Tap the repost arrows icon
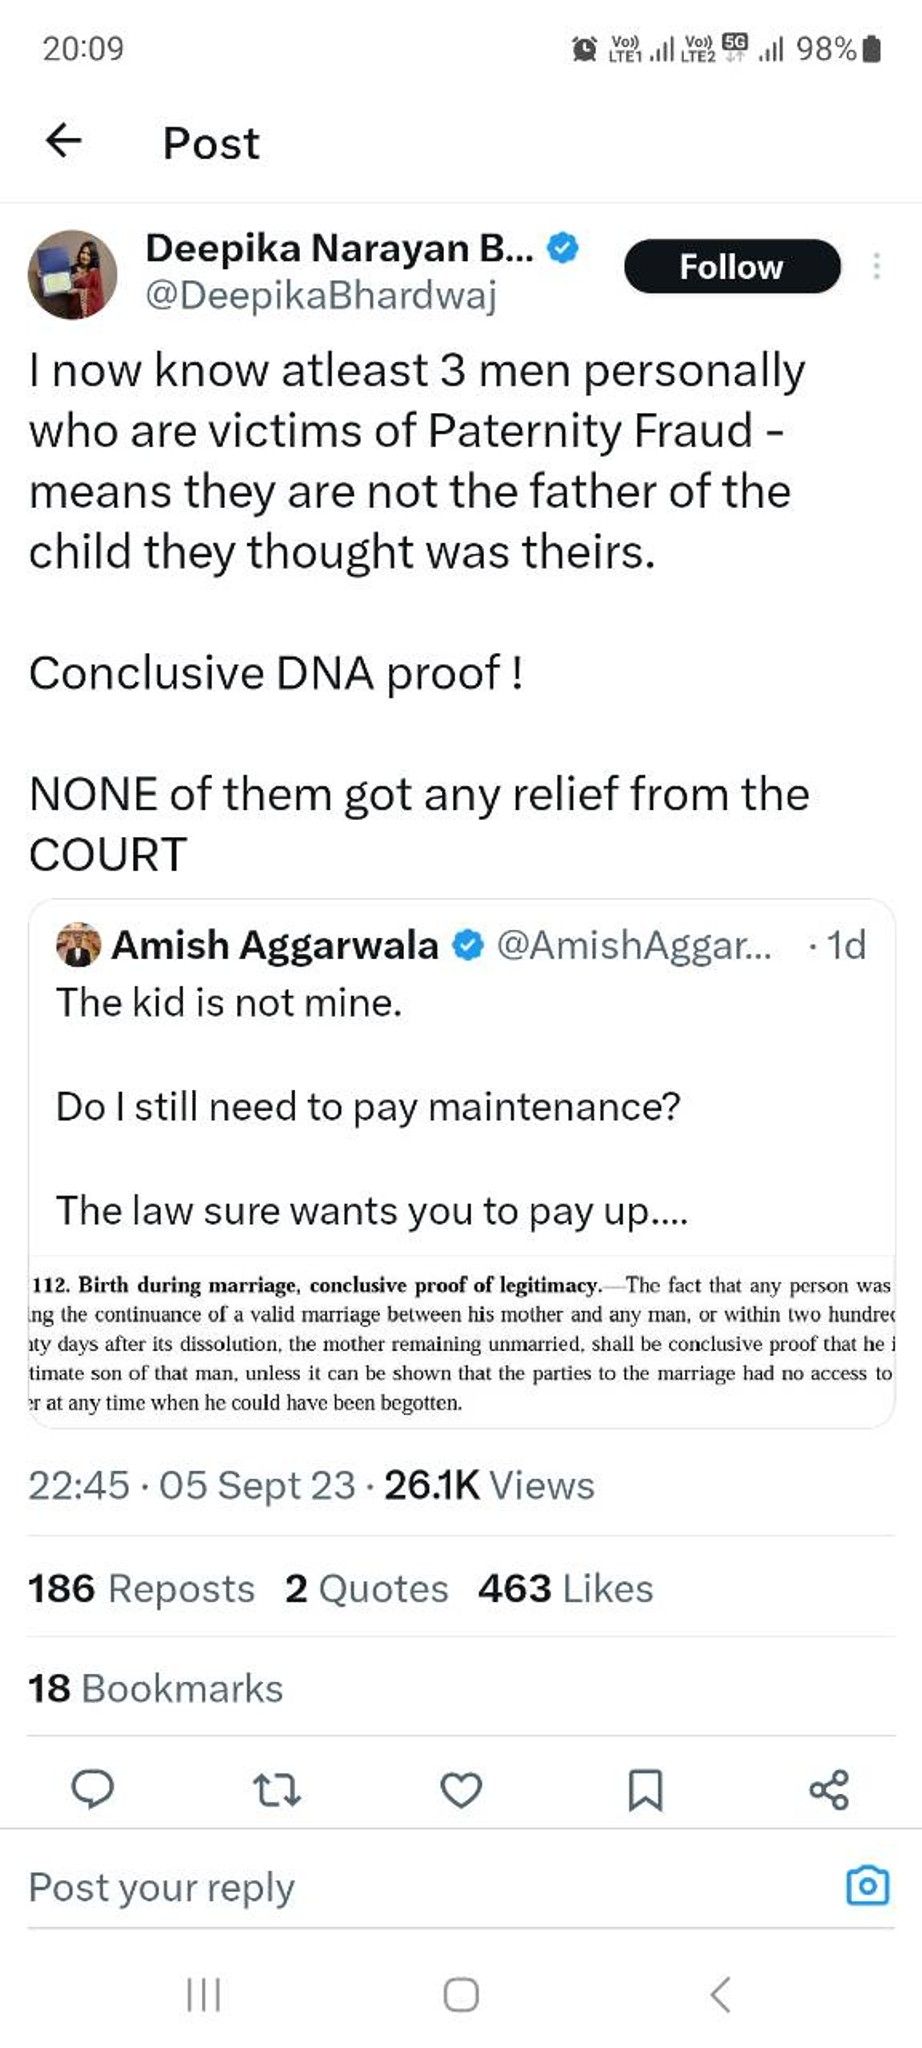 pyautogui.click(x=276, y=1789)
